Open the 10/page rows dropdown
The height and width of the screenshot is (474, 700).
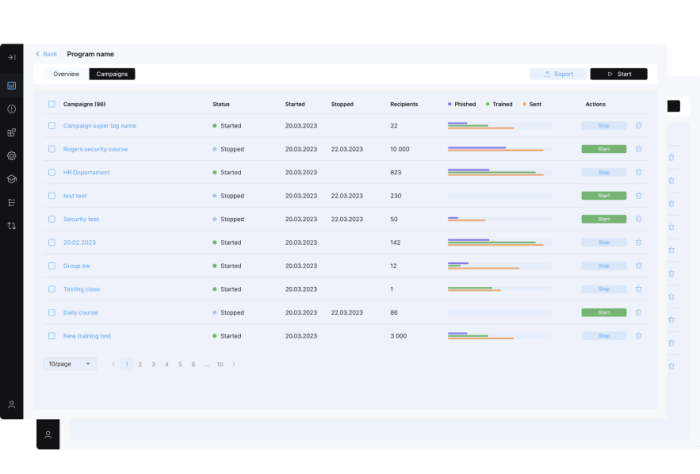pos(70,364)
